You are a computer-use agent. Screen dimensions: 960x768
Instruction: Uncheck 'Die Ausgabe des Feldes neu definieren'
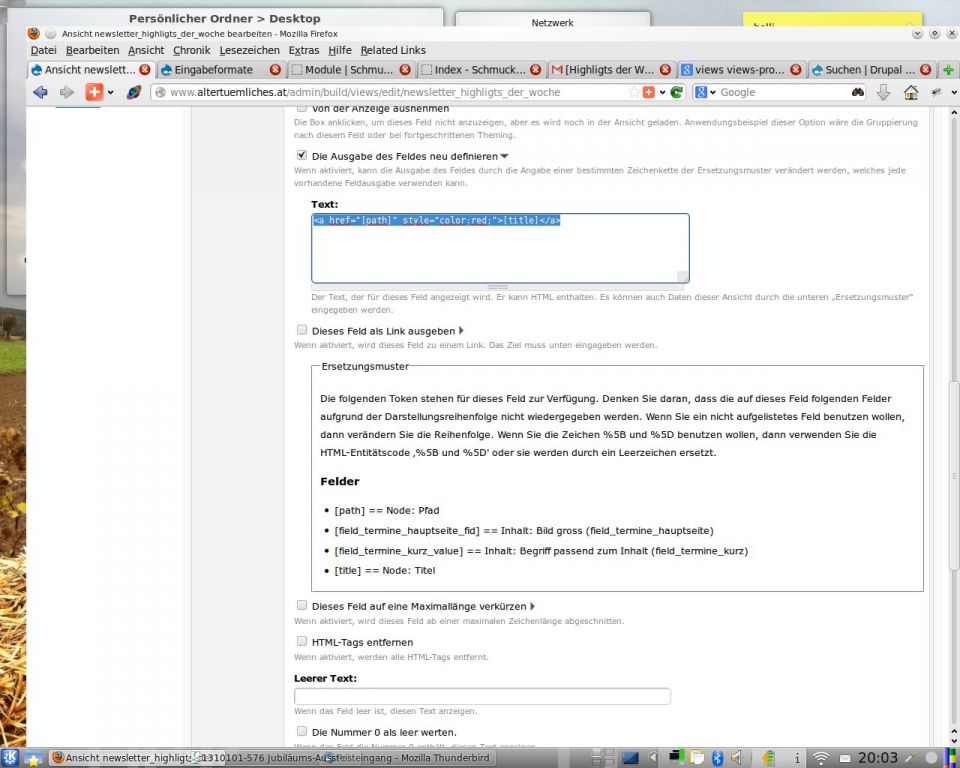(302, 156)
